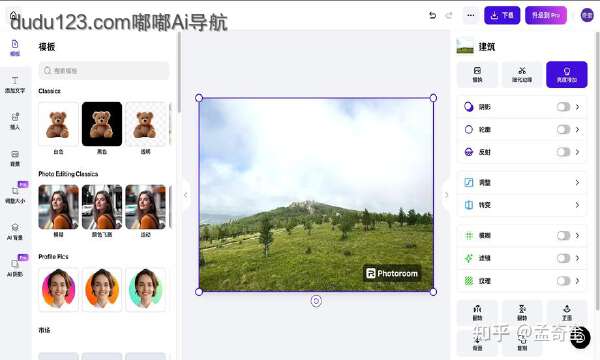This screenshot has height=360, width=600.
Task: Open the AI 背景 tool in sidebar
Action: [x=15, y=231]
